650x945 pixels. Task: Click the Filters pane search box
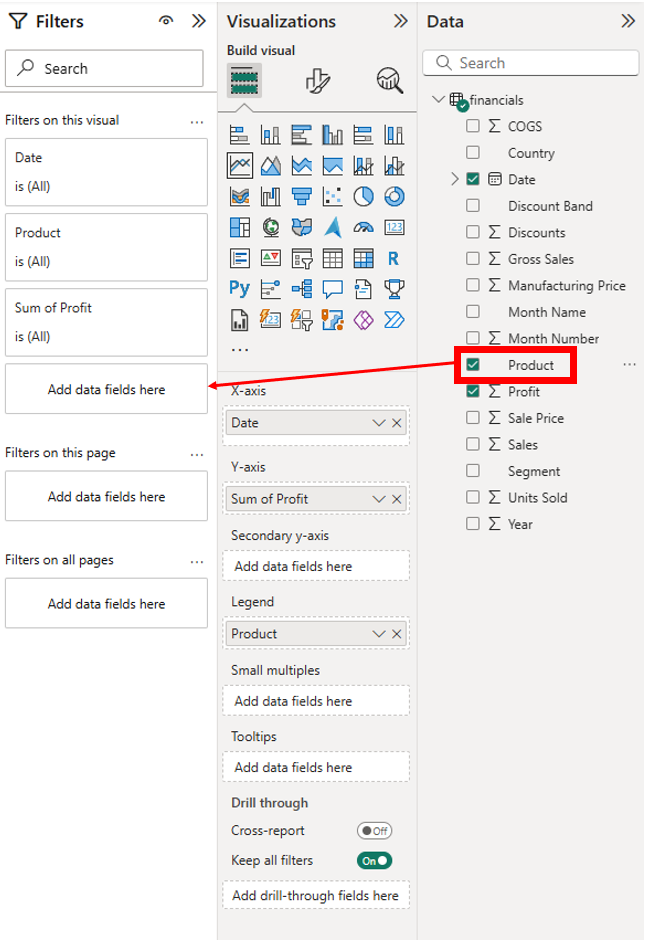[x=104, y=68]
